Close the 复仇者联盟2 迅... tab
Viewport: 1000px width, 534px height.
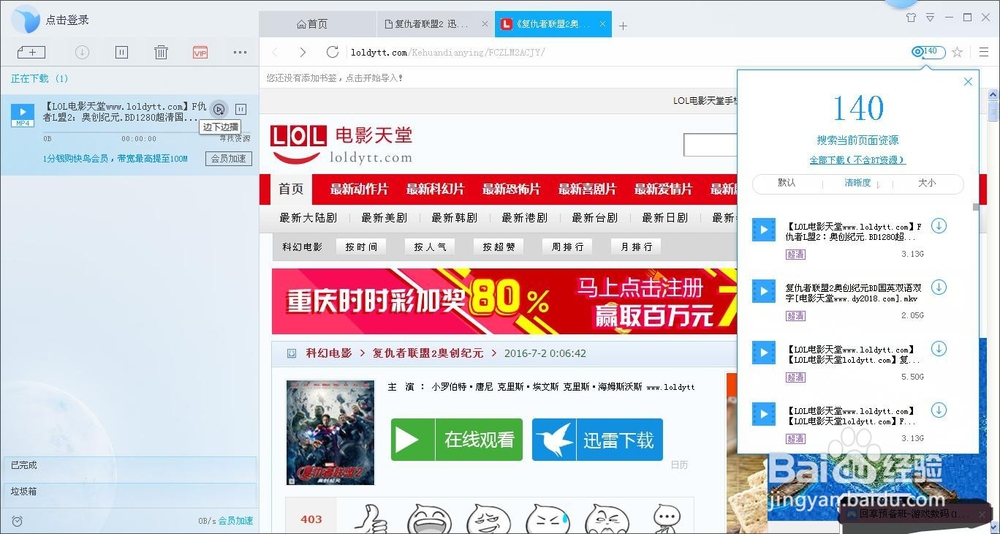pos(485,24)
